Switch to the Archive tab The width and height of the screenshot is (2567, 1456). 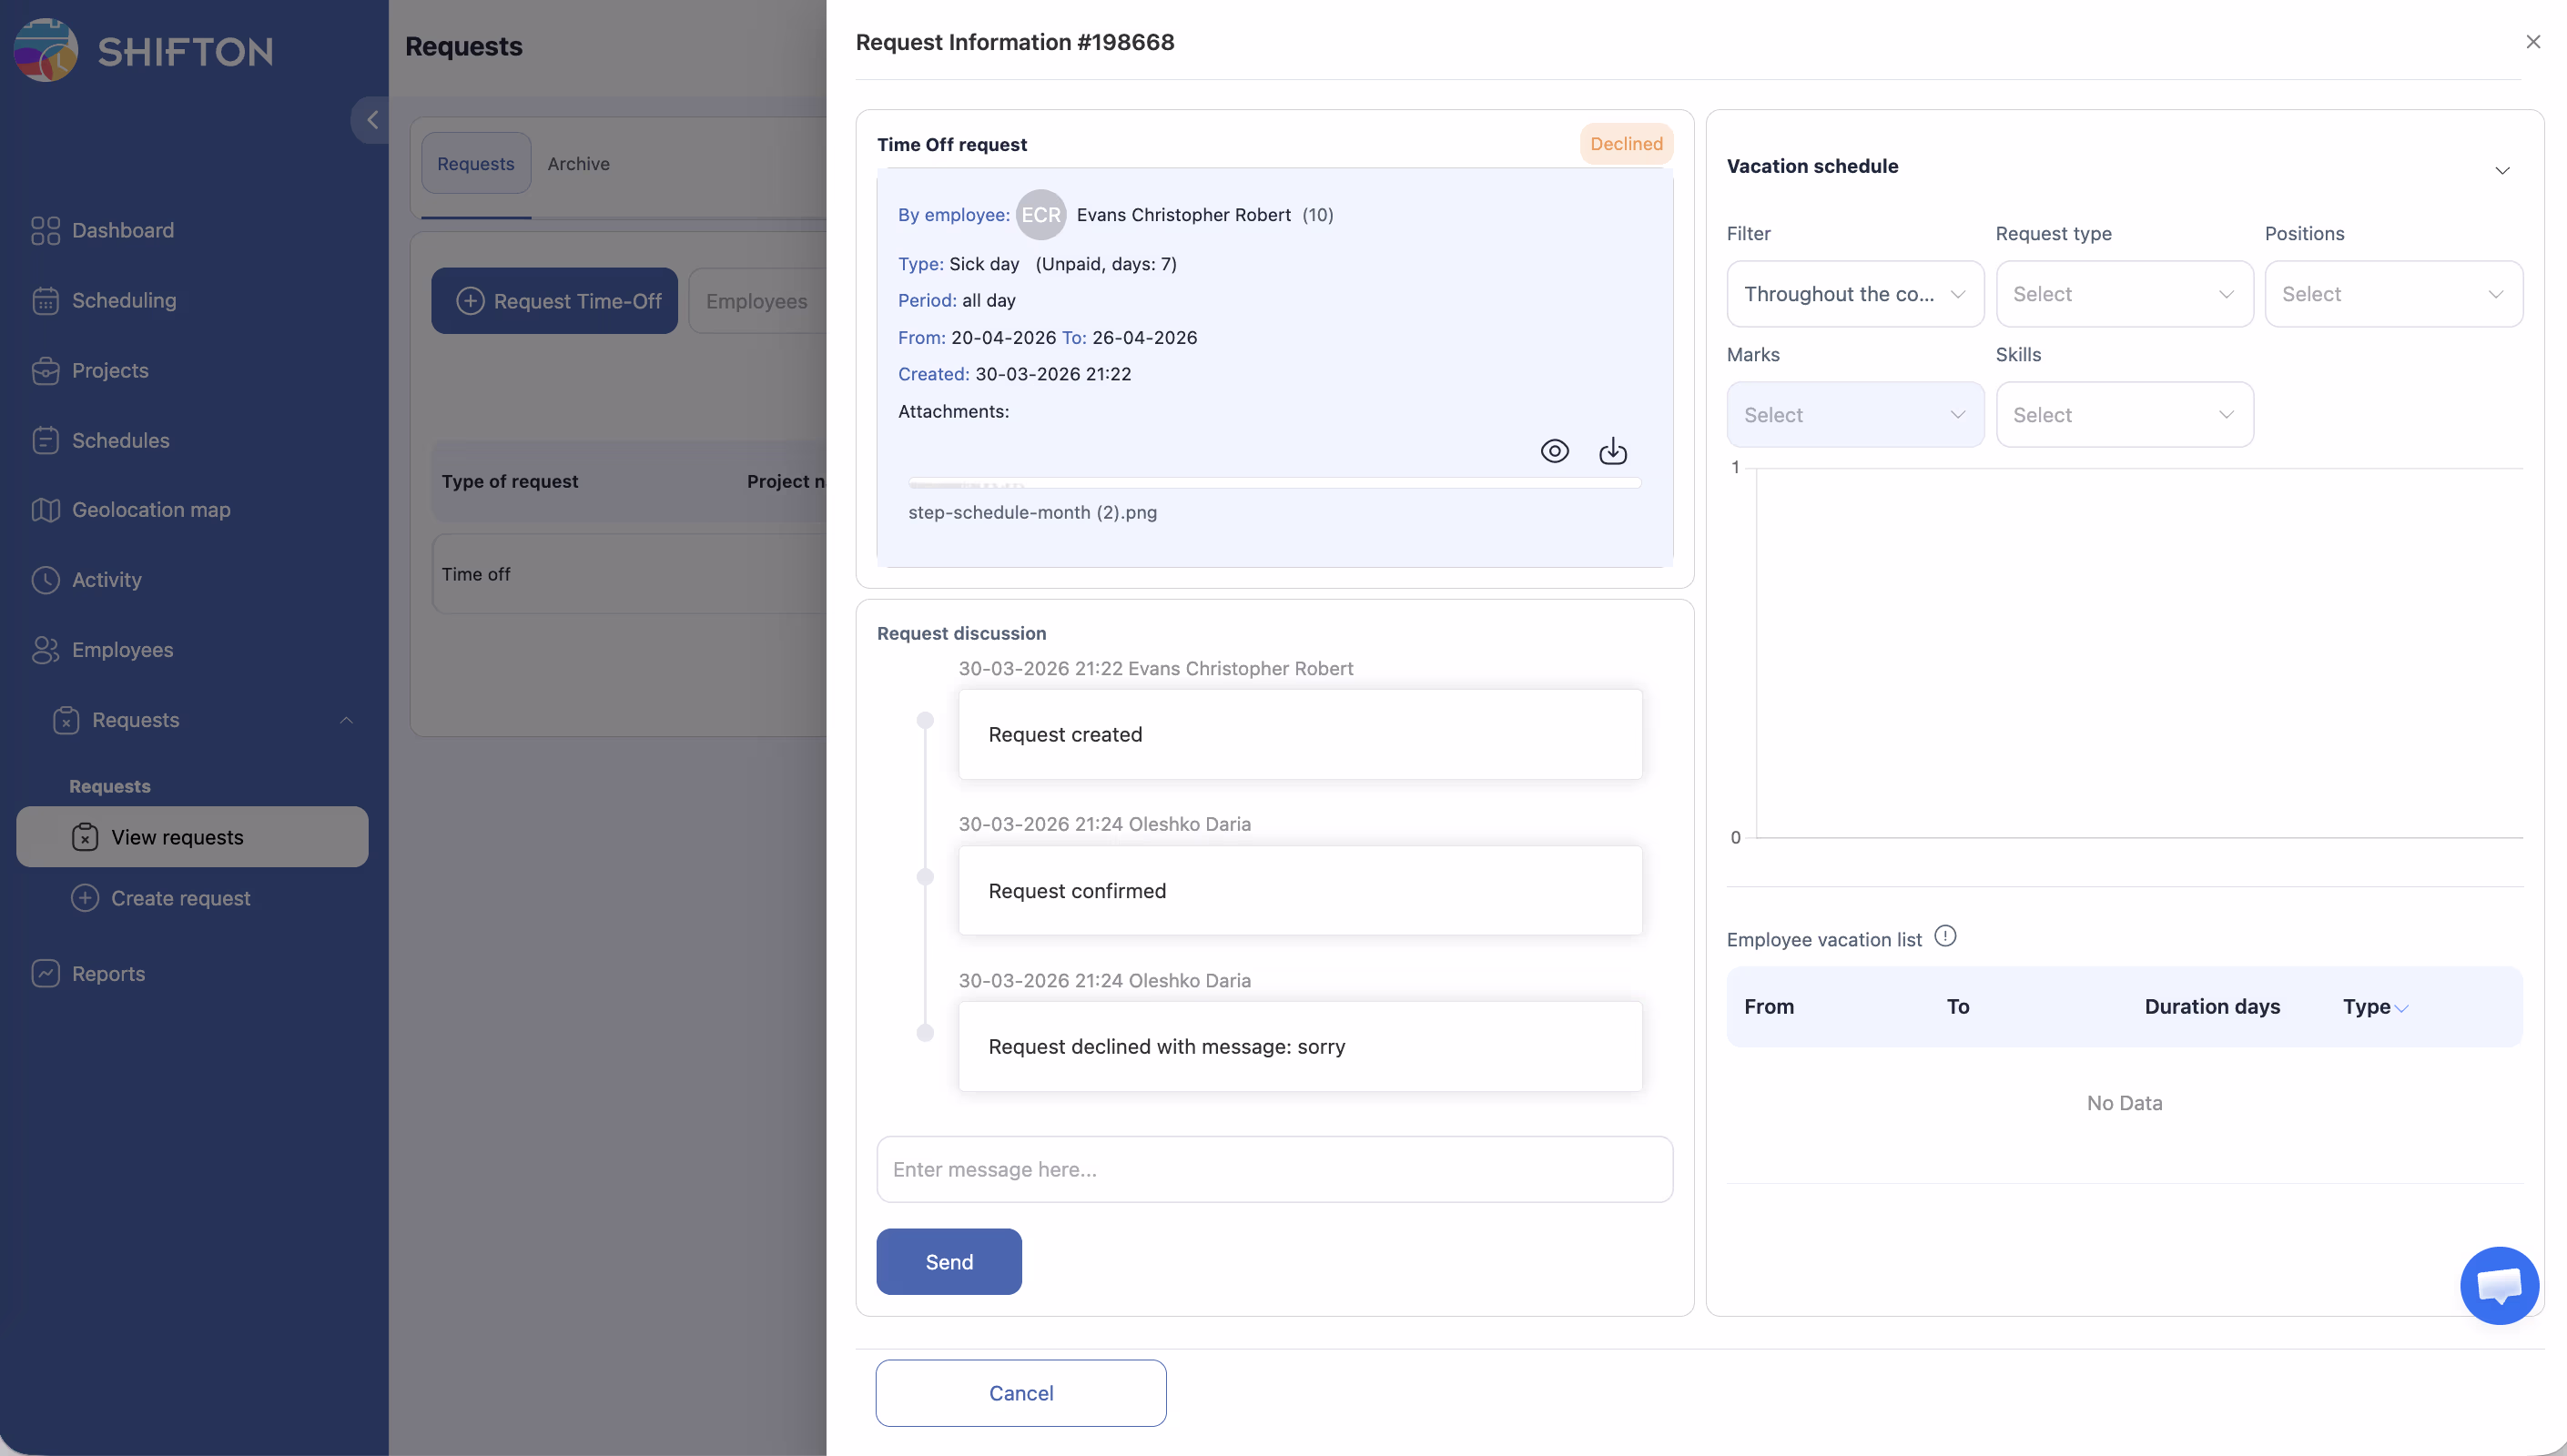pyautogui.click(x=578, y=164)
